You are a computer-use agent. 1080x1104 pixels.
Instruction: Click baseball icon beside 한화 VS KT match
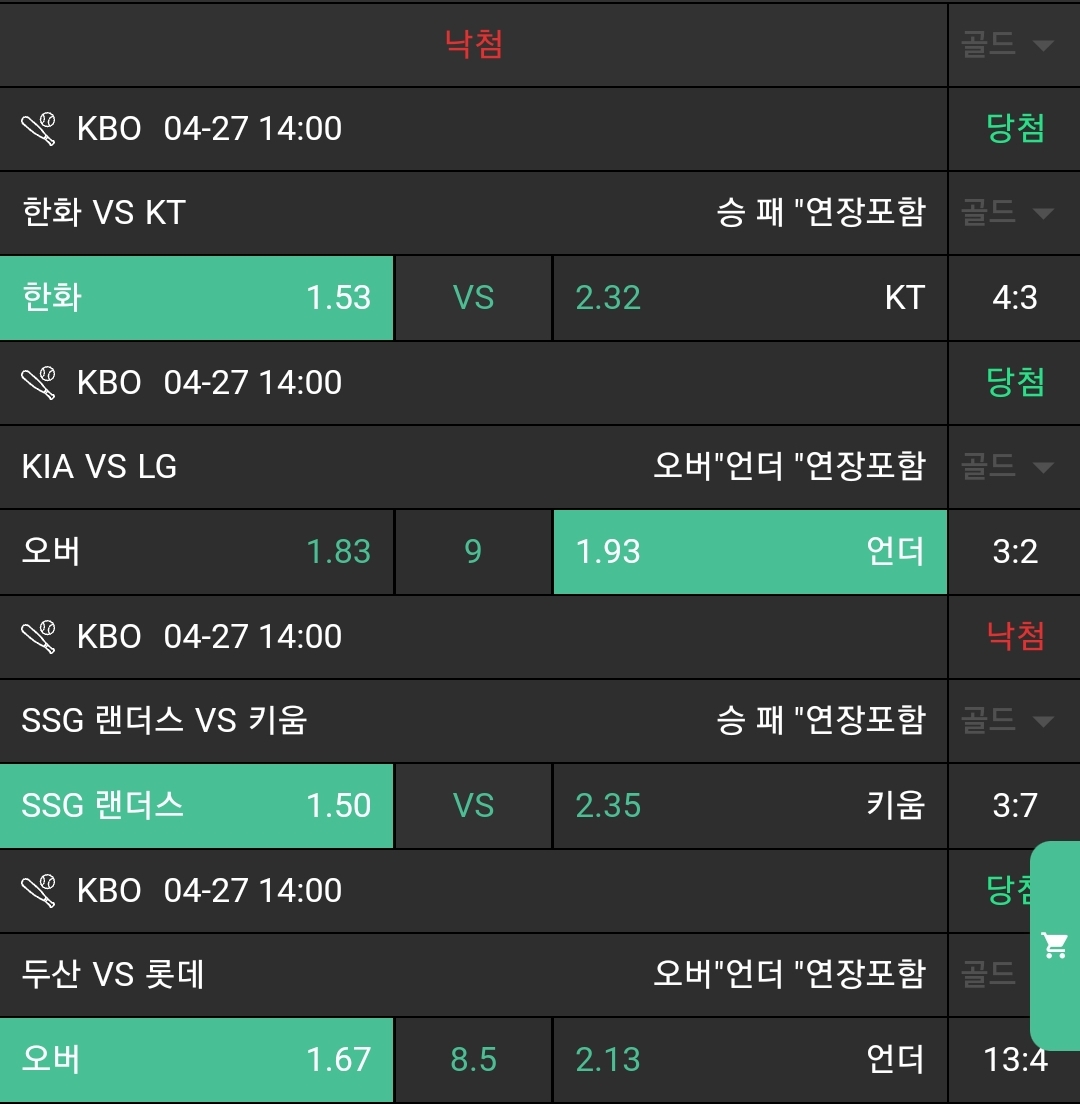point(39,129)
